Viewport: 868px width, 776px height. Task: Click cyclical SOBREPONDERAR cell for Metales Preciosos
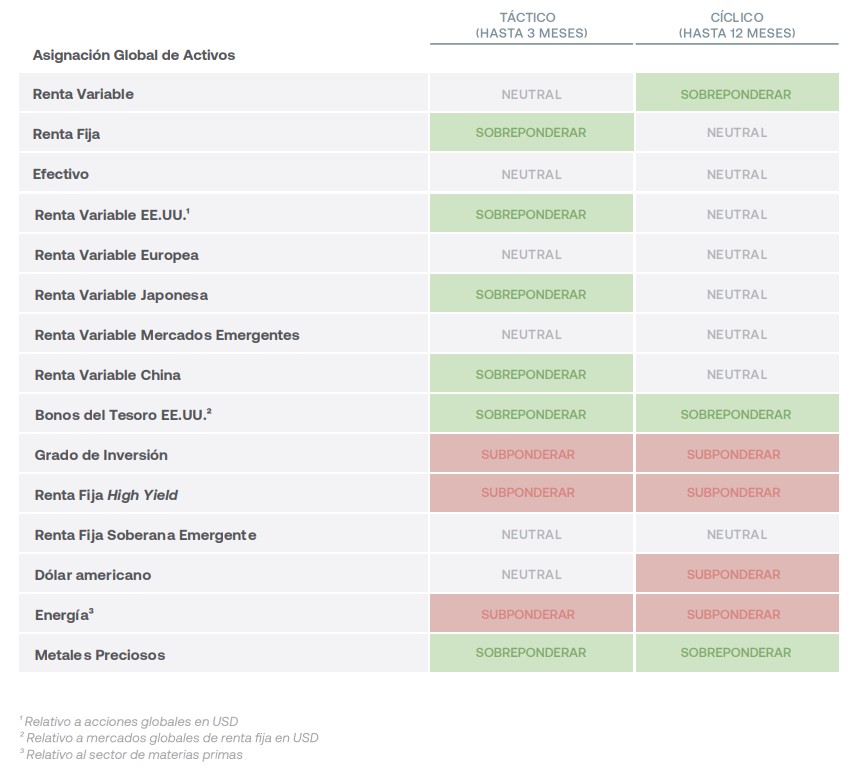[x=736, y=652]
